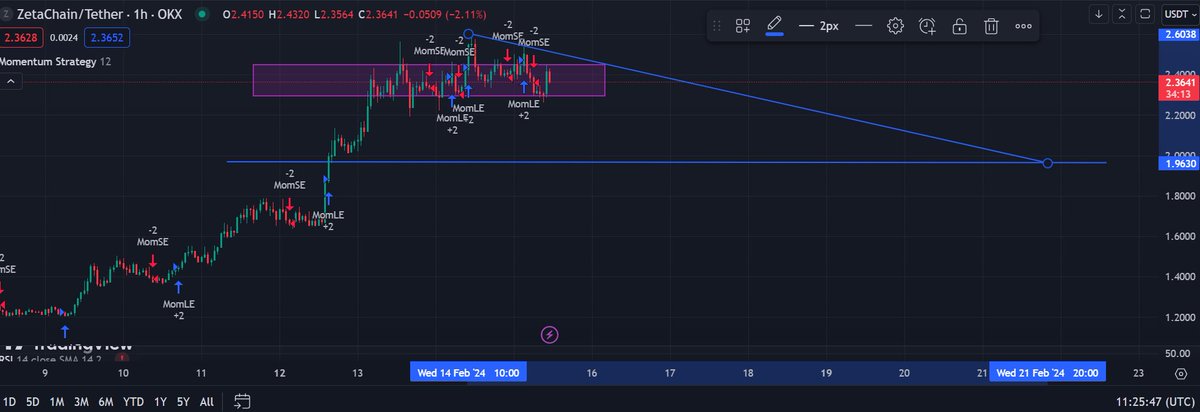The image size is (1200, 412).
Task: Click the blue buy price 2.3652
Action: point(106,36)
